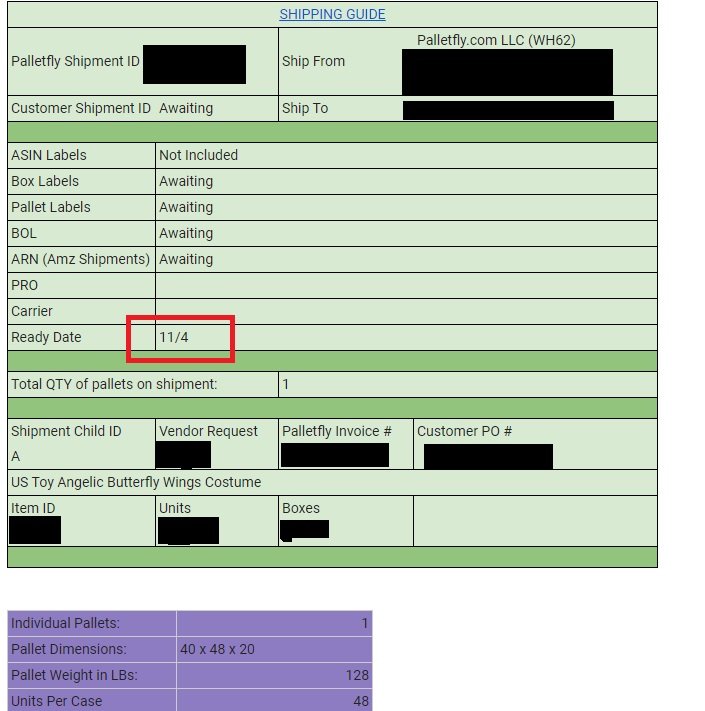This screenshot has height=711, width=705.
Task: Open the SHIPPING GUIDE link
Action: (x=332, y=14)
